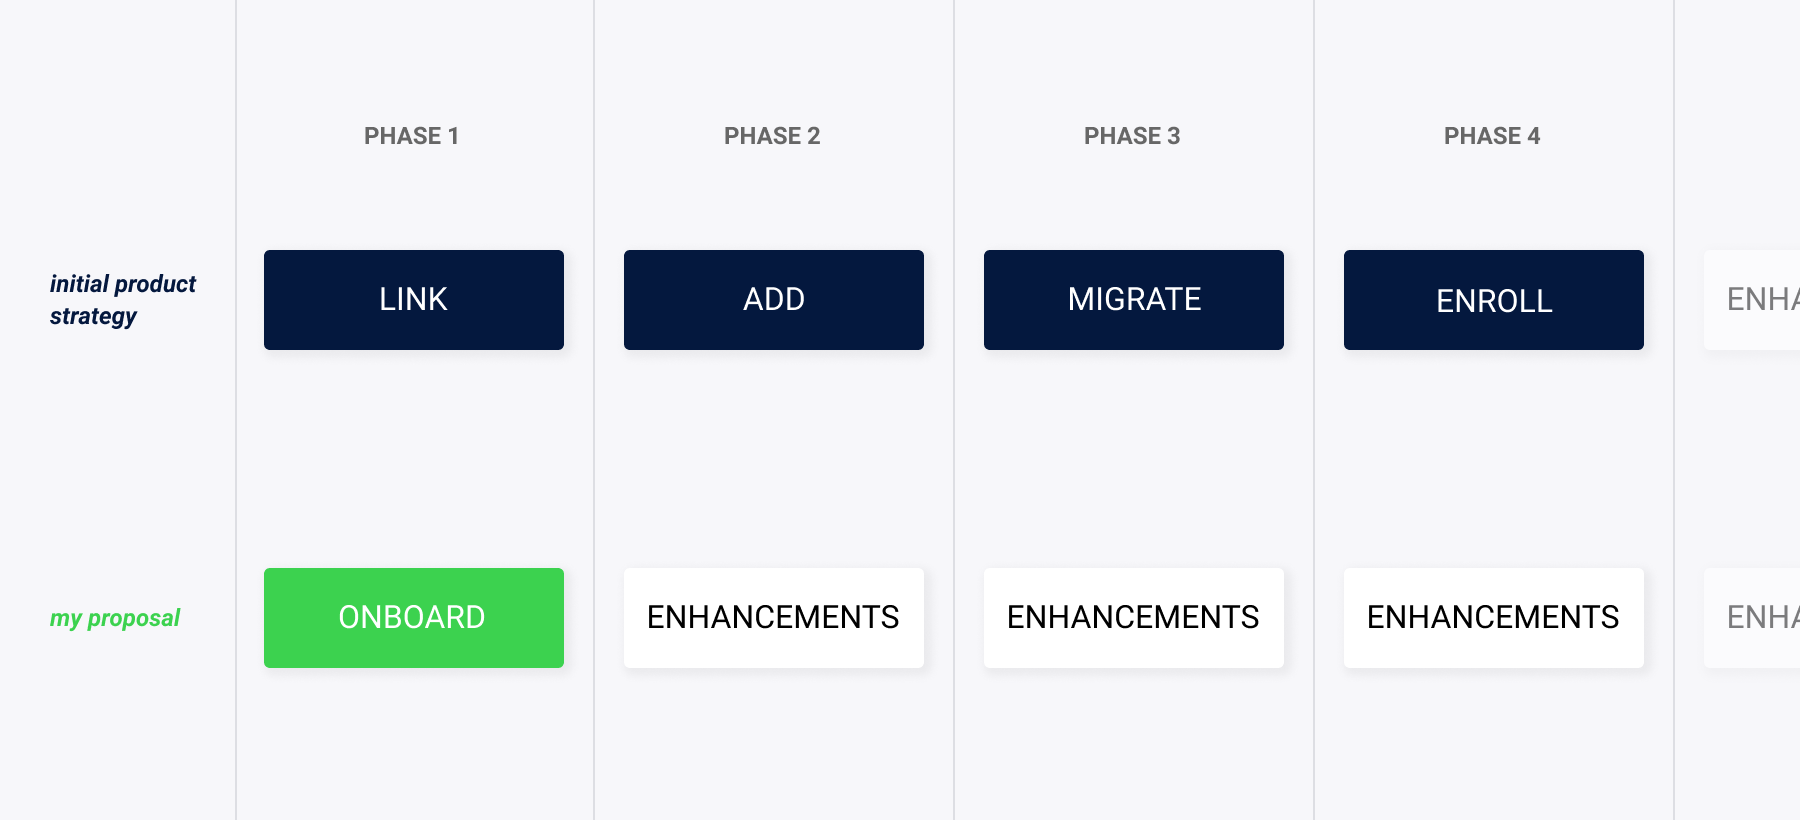Select ENHANCEMENTS block under Phase 2
The width and height of the screenshot is (1800, 820).
click(x=774, y=618)
